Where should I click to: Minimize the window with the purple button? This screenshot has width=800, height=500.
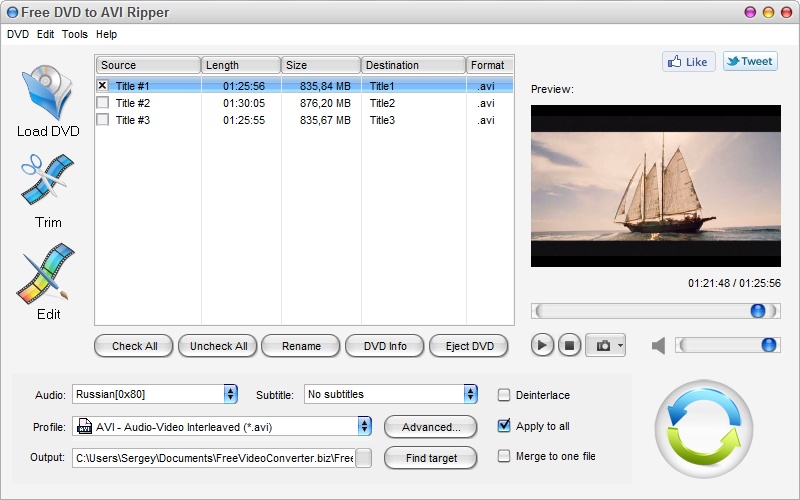coord(750,12)
